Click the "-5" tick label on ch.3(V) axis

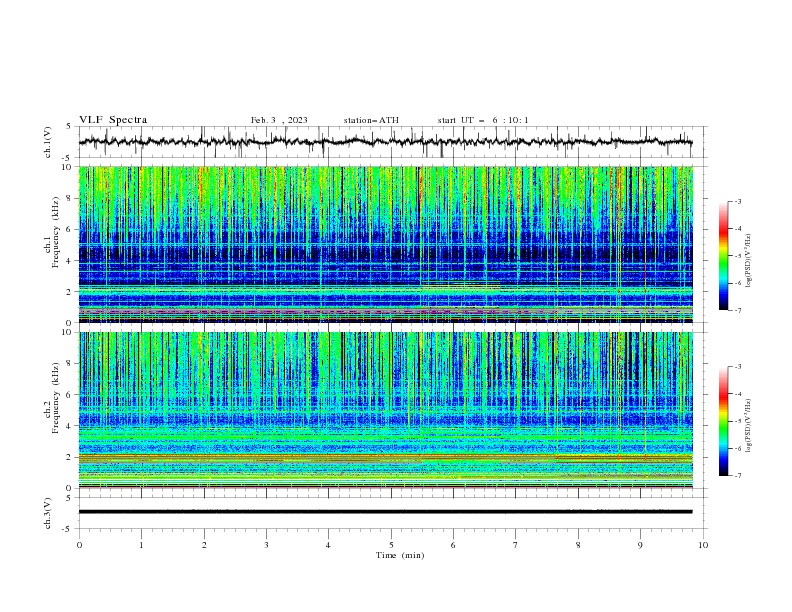[x=68, y=529]
